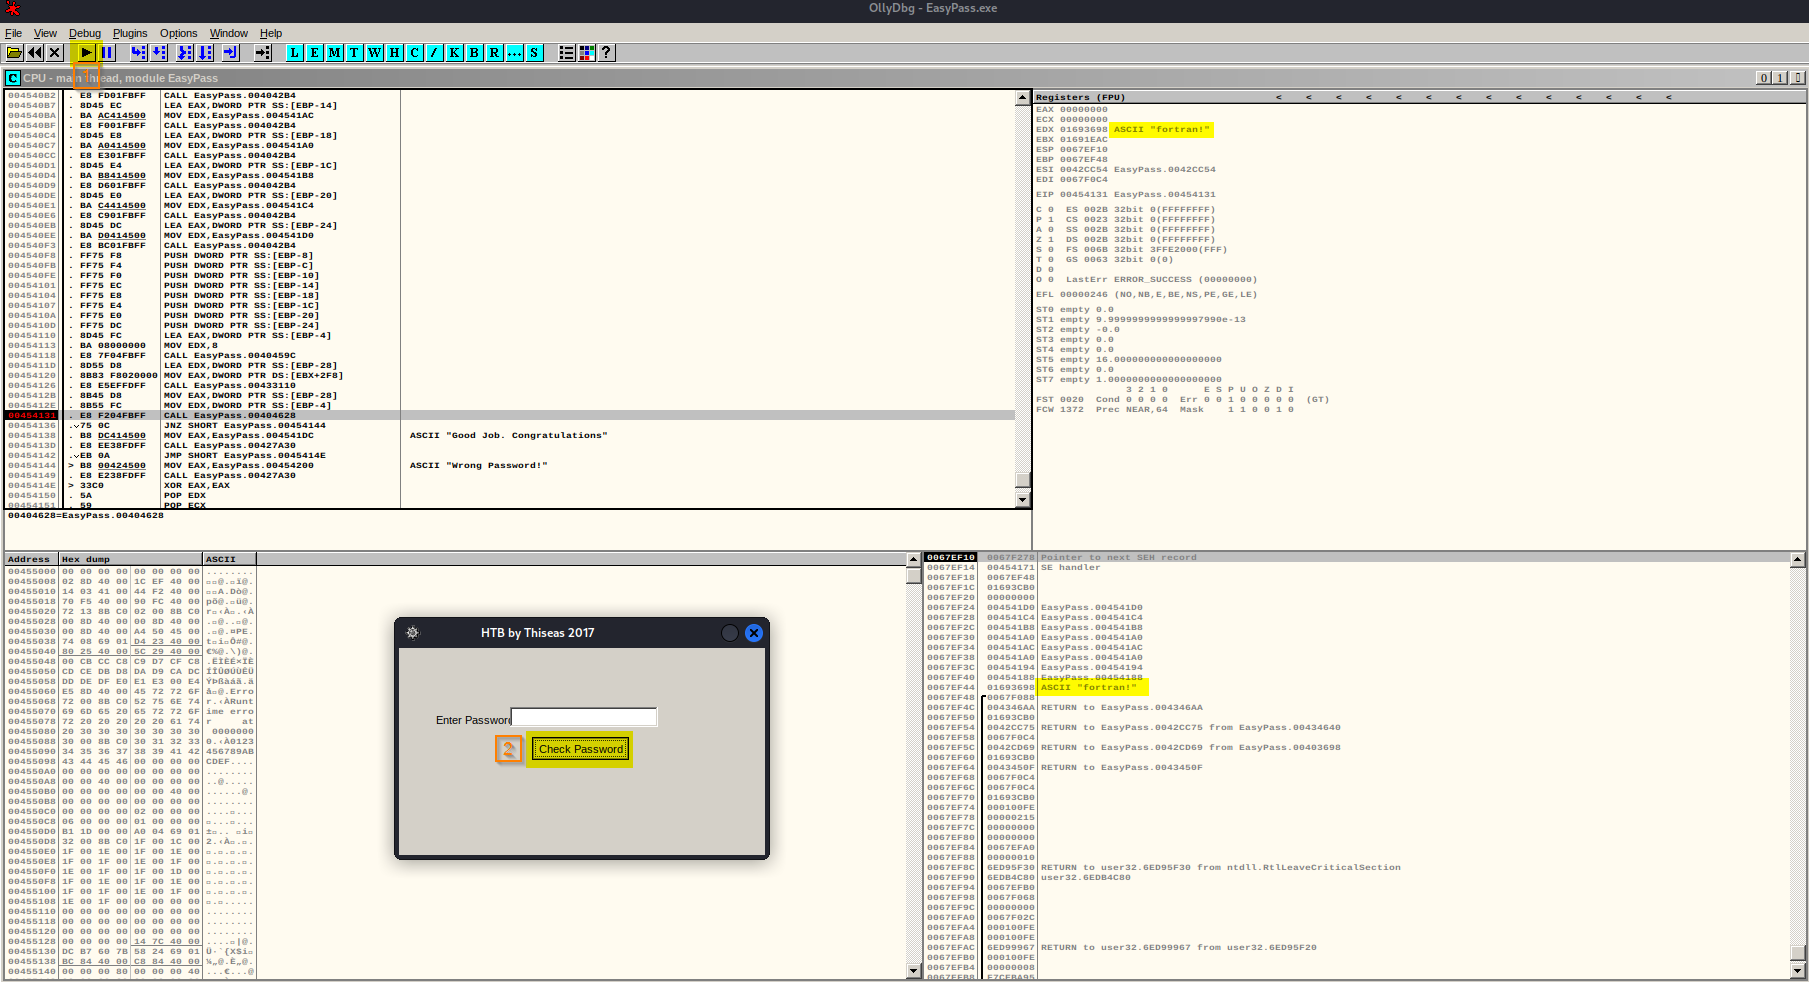
Task: Click the Address column header in dump
Action: click(29, 559)
